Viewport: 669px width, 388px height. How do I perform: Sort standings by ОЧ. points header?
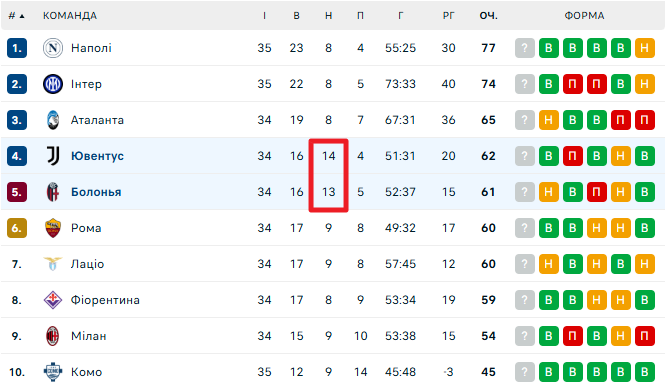pyautogui.click(x=489, y=16)
